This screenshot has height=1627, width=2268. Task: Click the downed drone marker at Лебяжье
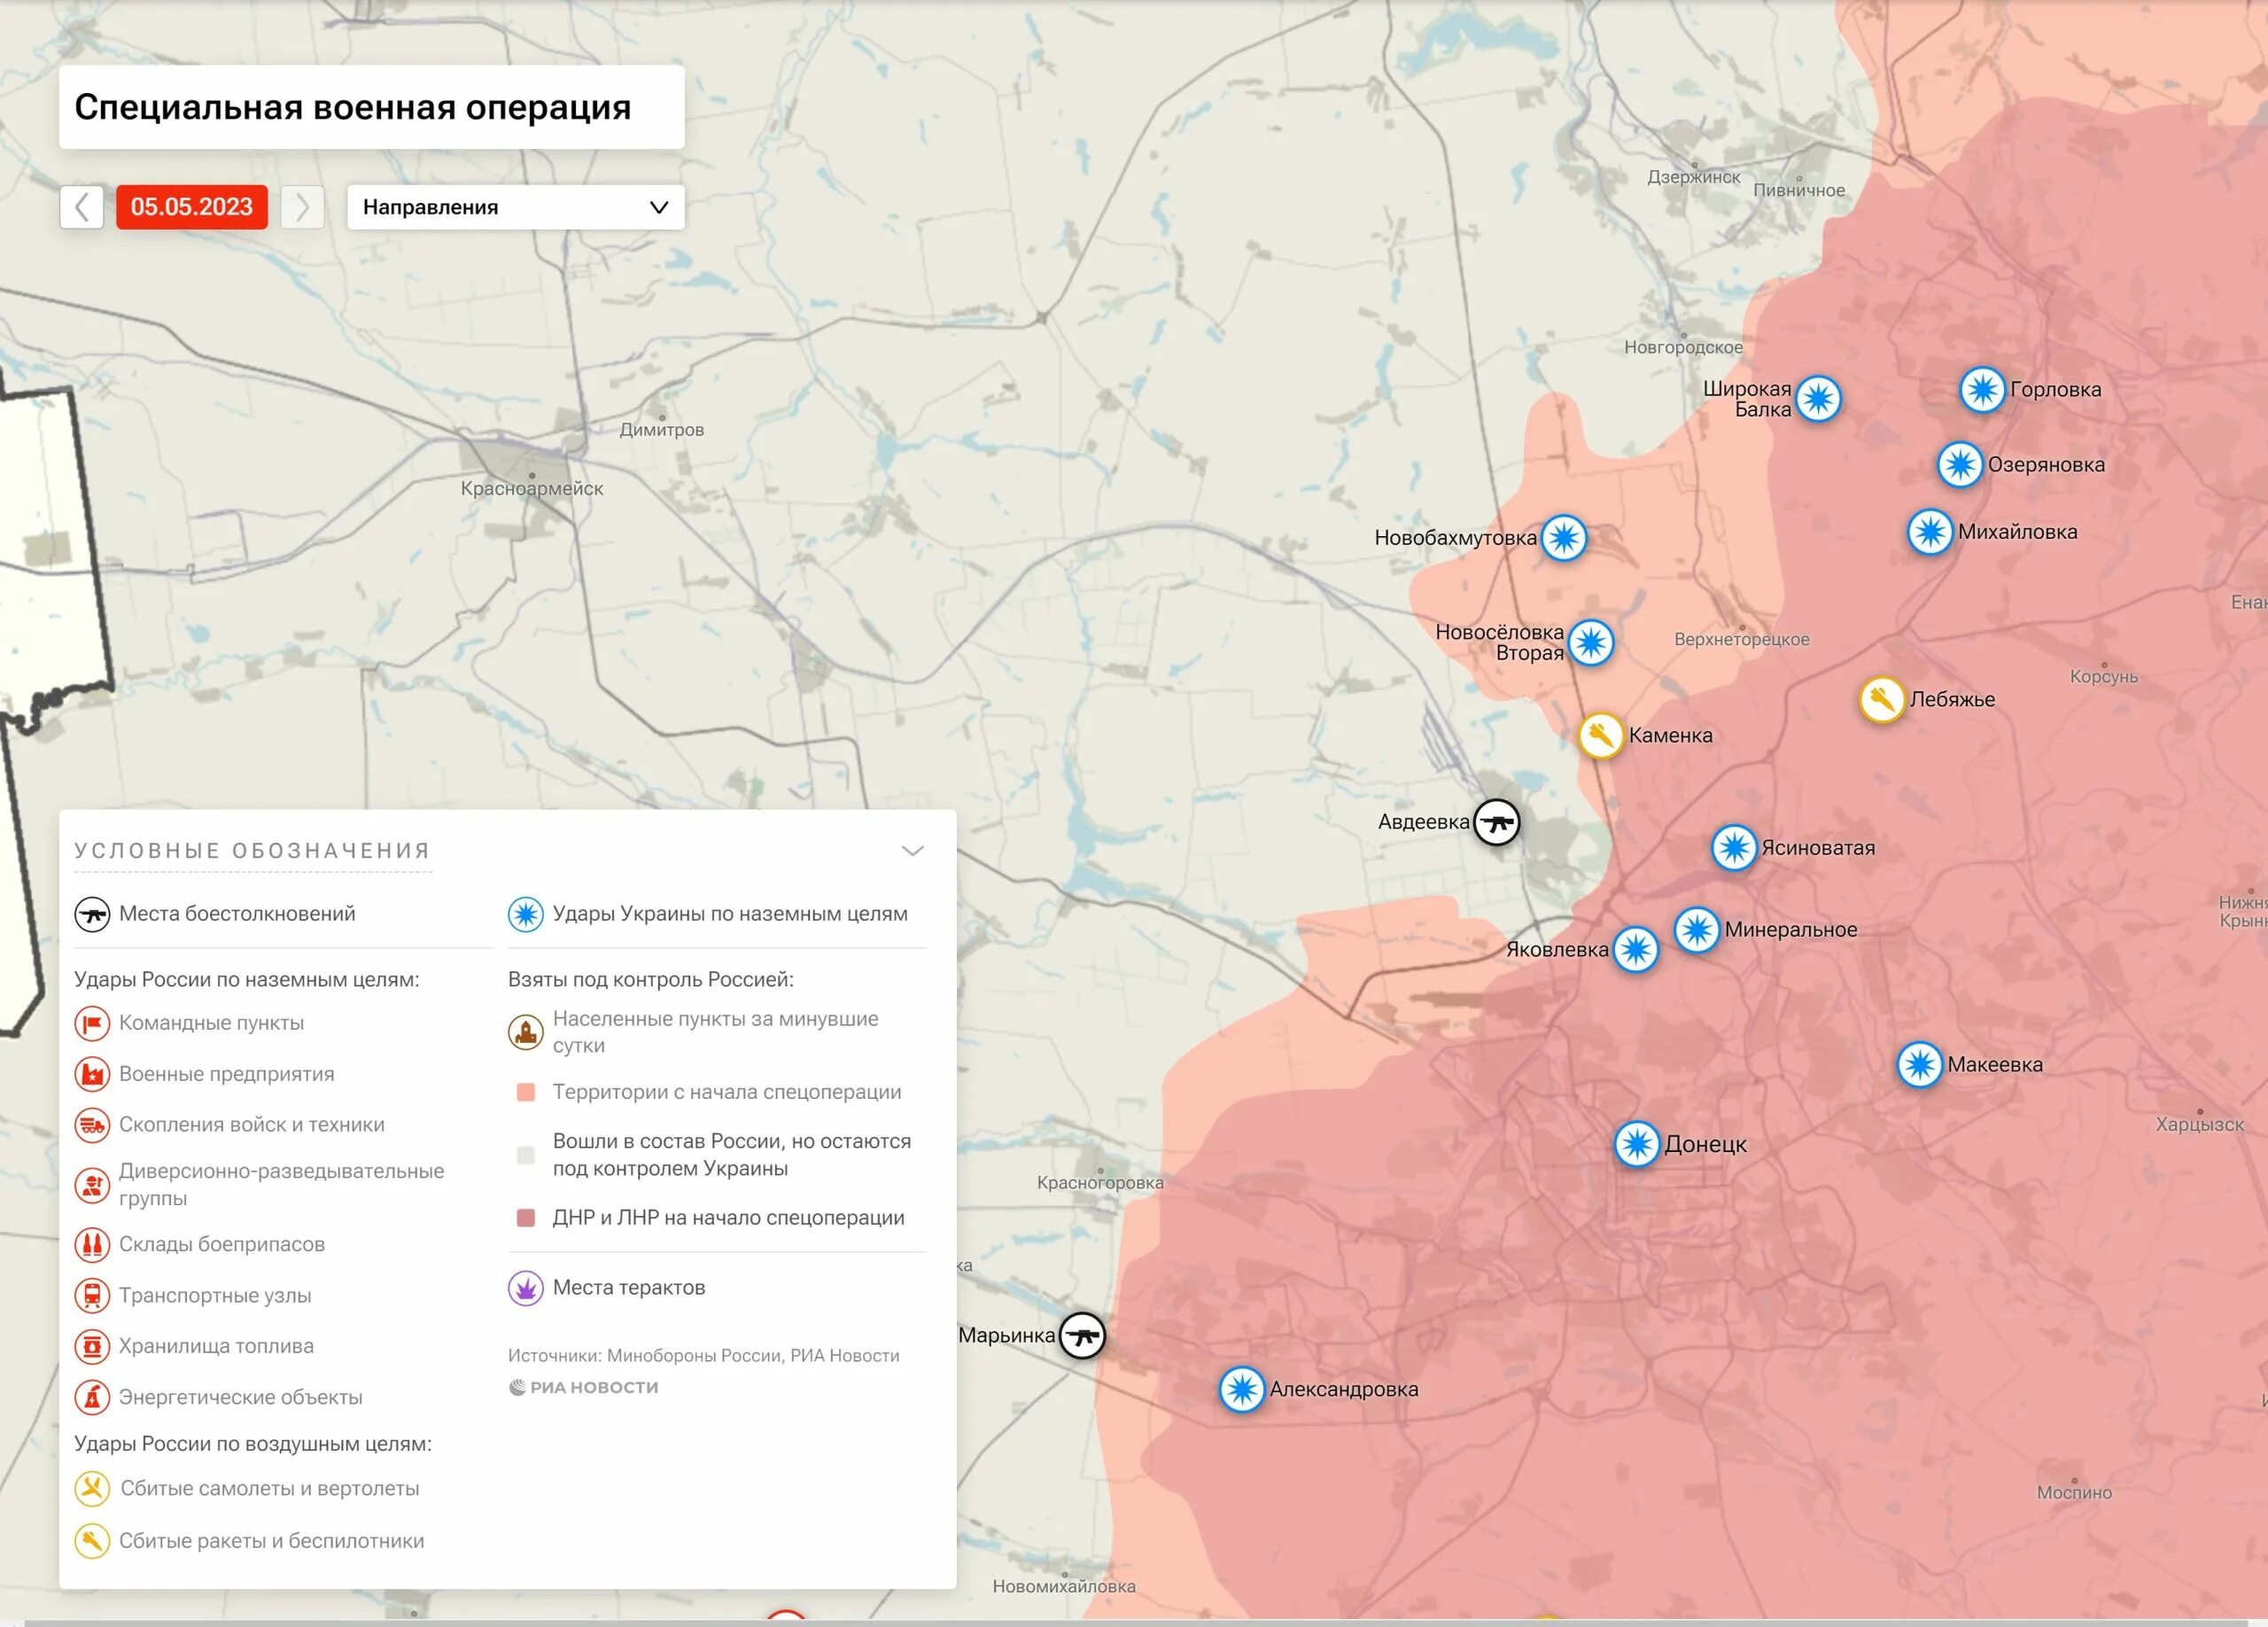[x=1881, y=700]
